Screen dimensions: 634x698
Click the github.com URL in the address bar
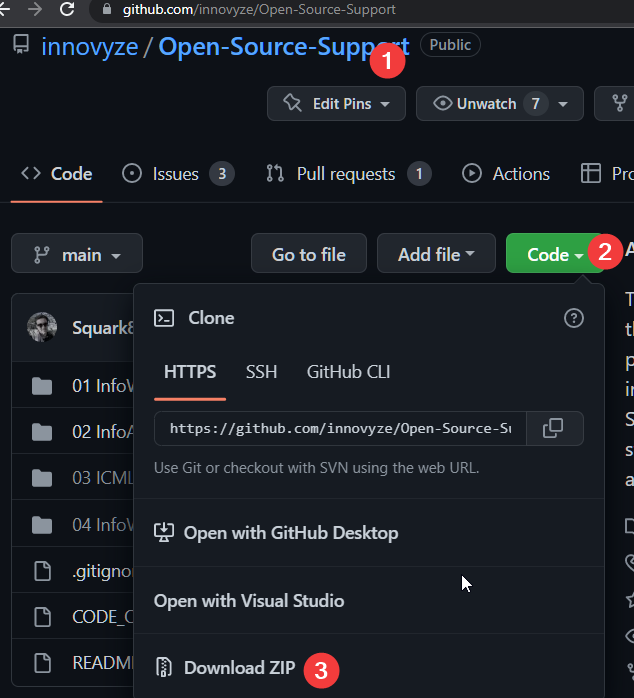[259, 9]
